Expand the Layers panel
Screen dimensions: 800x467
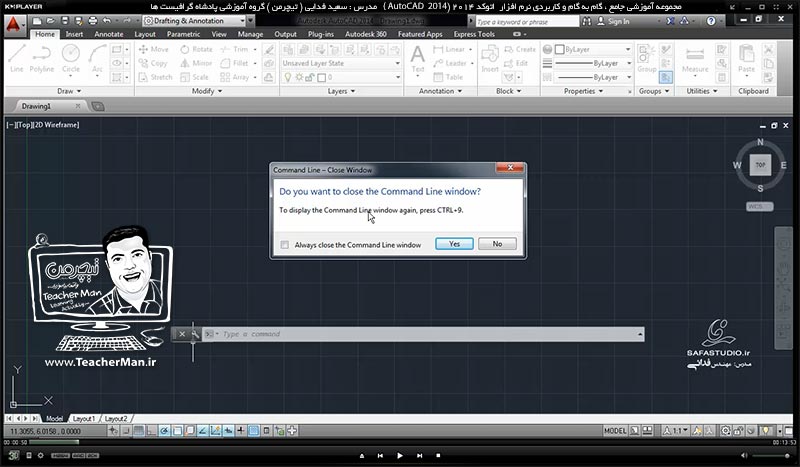(341, 91)
